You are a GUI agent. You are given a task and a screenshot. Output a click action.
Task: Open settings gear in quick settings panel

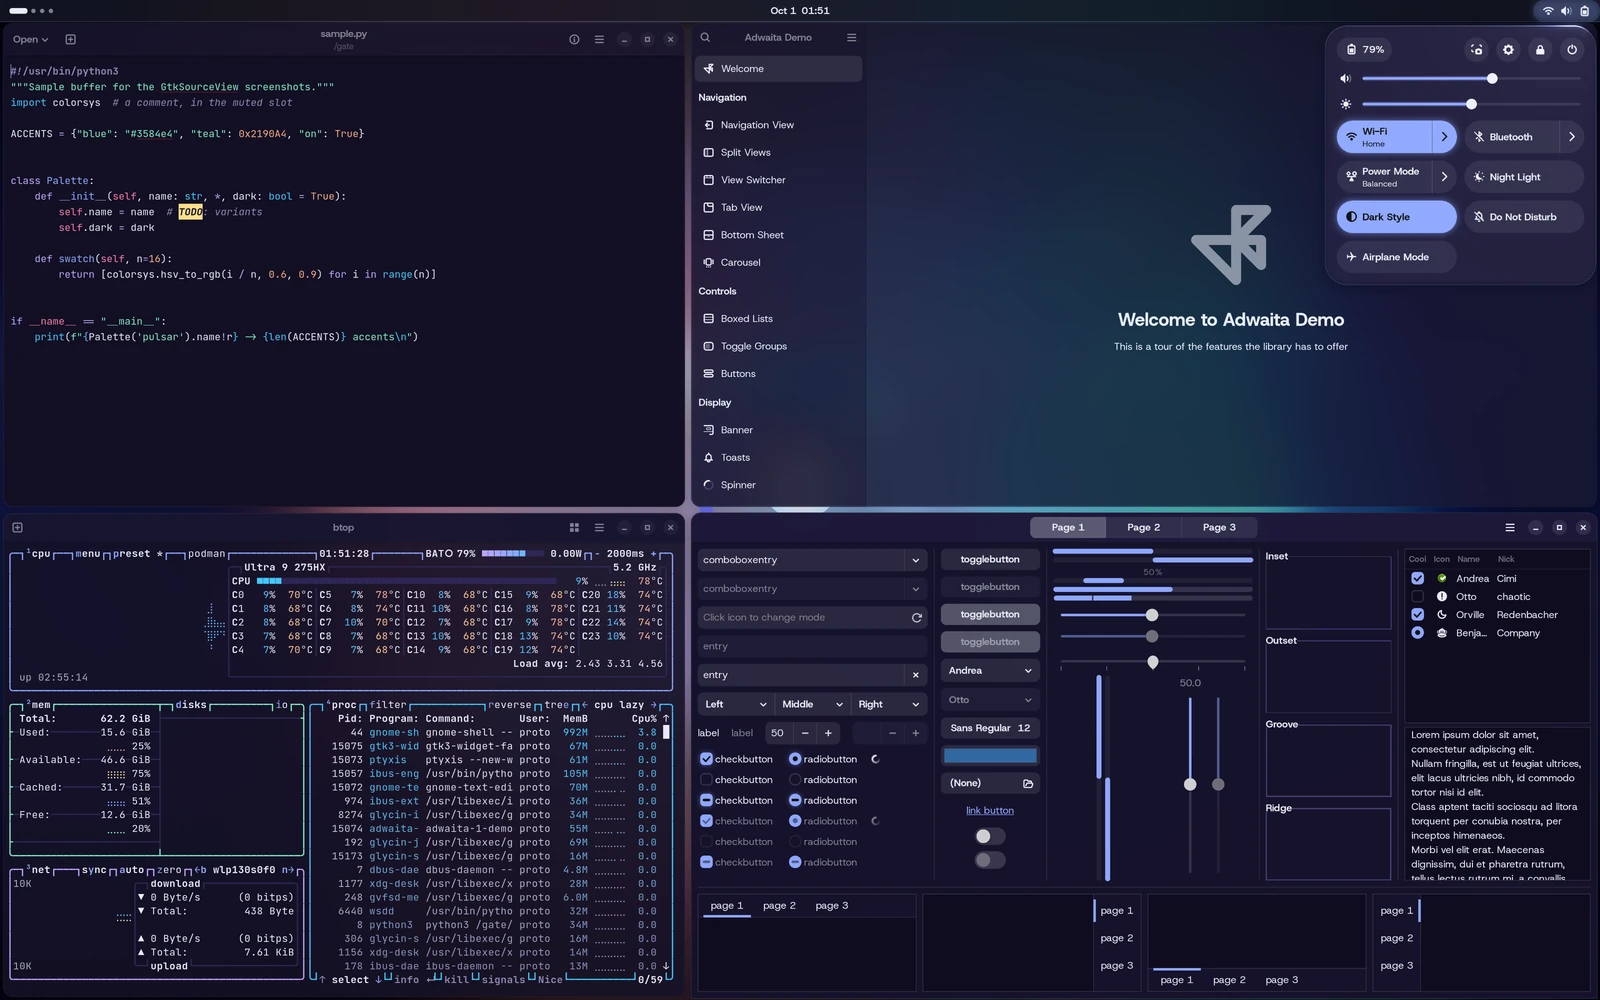1508,49
